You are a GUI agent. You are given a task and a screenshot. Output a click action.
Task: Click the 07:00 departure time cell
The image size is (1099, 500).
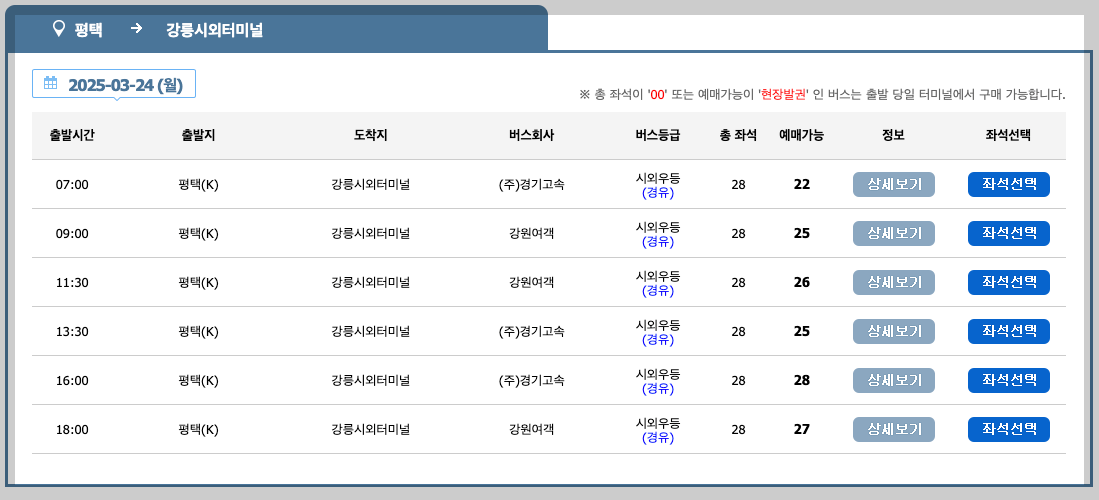(x=72, y=185)
